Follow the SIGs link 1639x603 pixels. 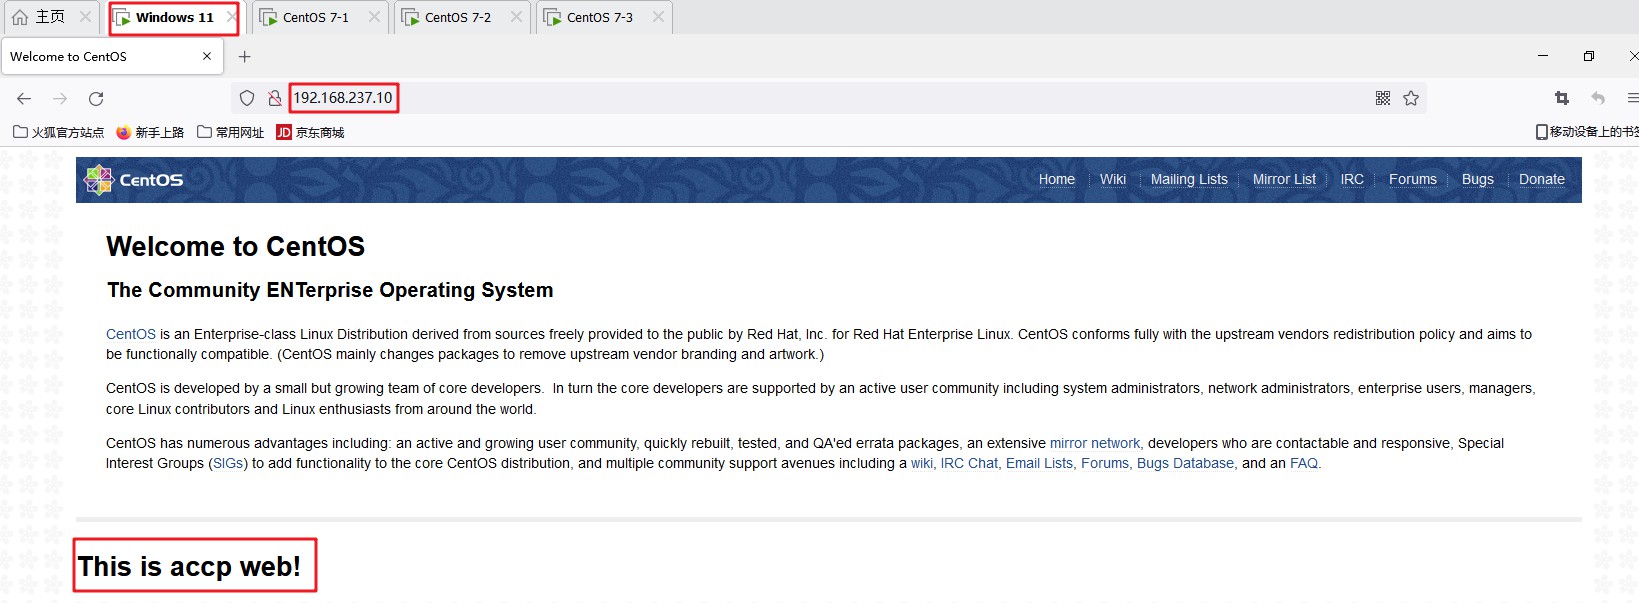228,463
